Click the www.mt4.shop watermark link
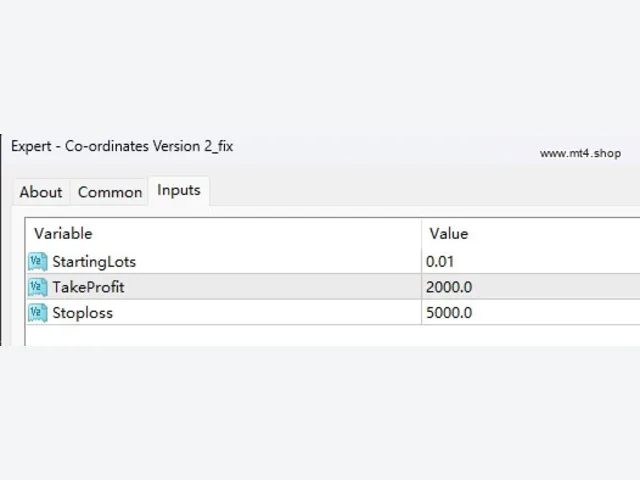This screenshot has height=480, width=640. pyautogui.click(x=580, y=153)
